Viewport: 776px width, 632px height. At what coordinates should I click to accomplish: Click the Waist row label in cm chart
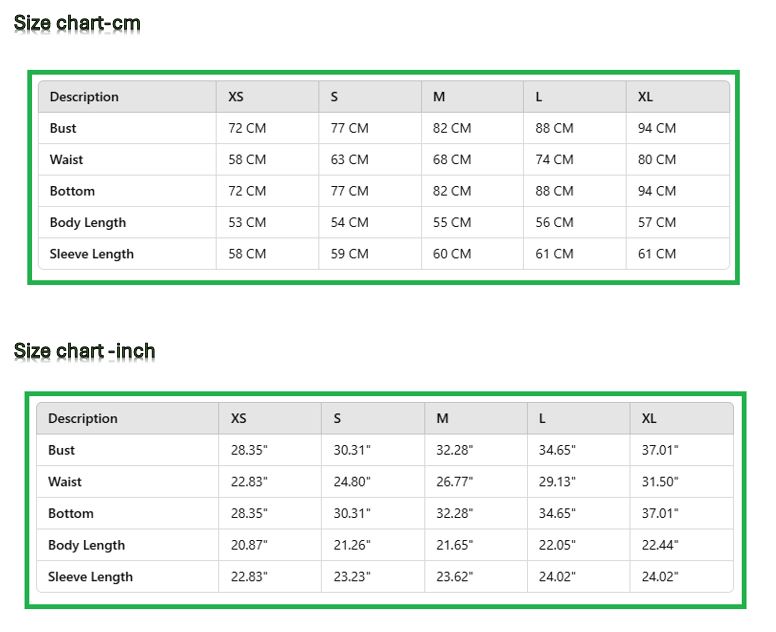coord(67,160)
